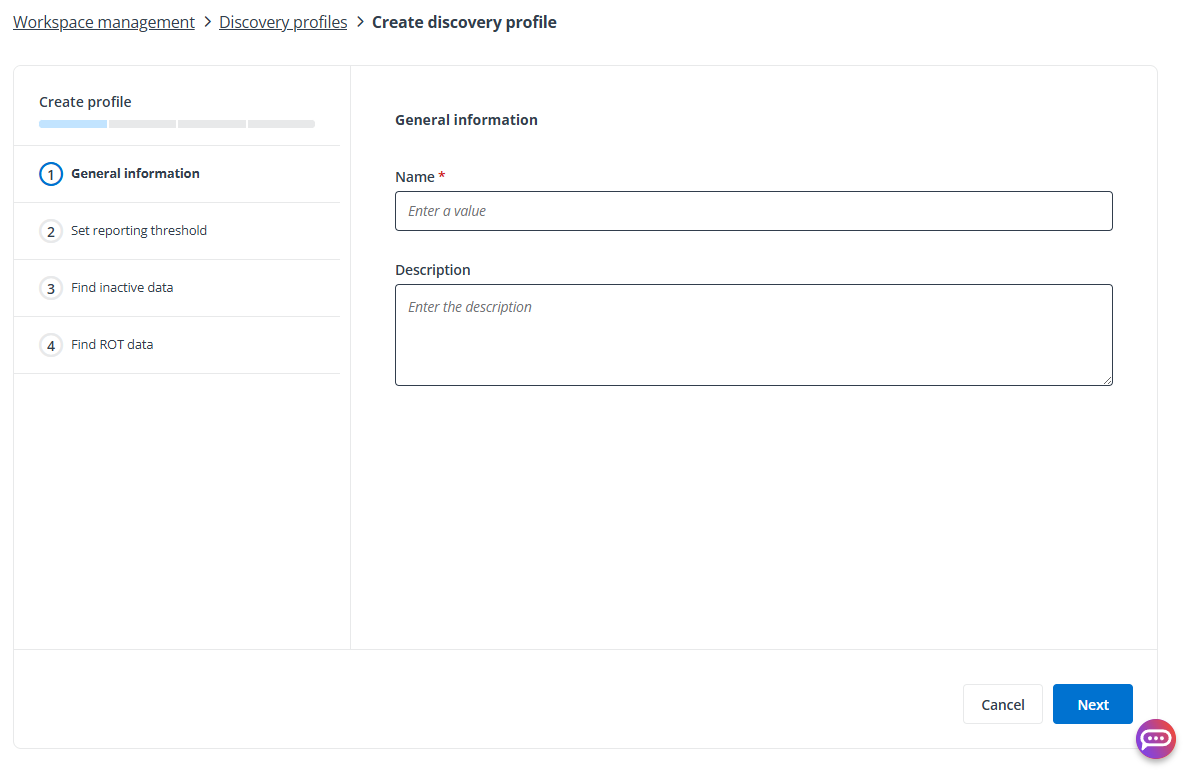Open the Discovery profiles breadcrumb link

pyautogui.click(x=283, y=21)
